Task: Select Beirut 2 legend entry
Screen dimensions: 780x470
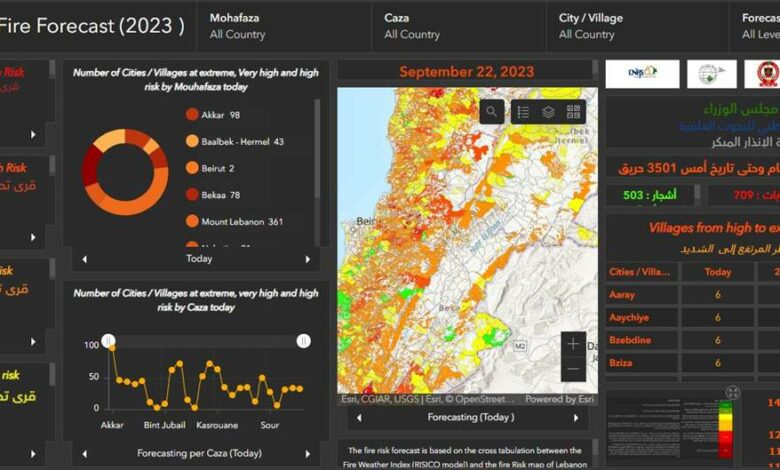Action: point(210,168)
